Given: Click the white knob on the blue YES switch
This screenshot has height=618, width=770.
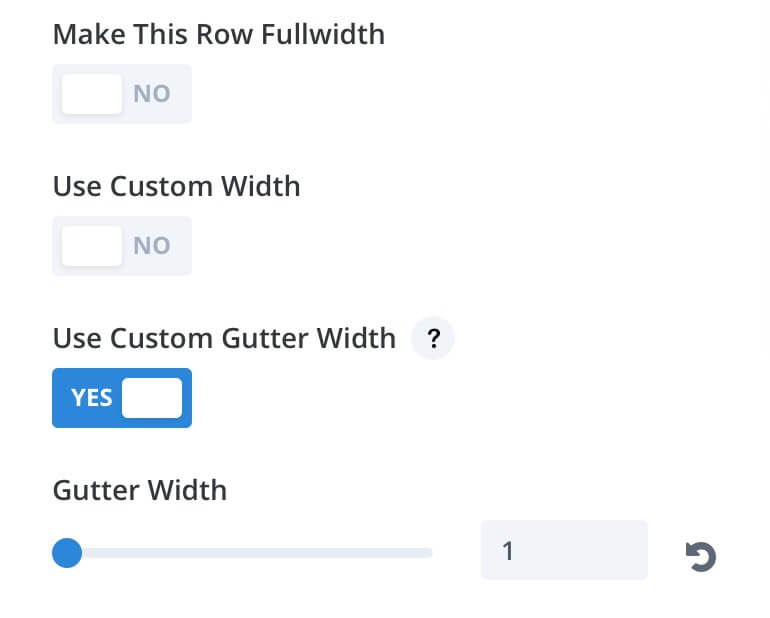Looking at the screenshot, I should (x=152, y=398).
